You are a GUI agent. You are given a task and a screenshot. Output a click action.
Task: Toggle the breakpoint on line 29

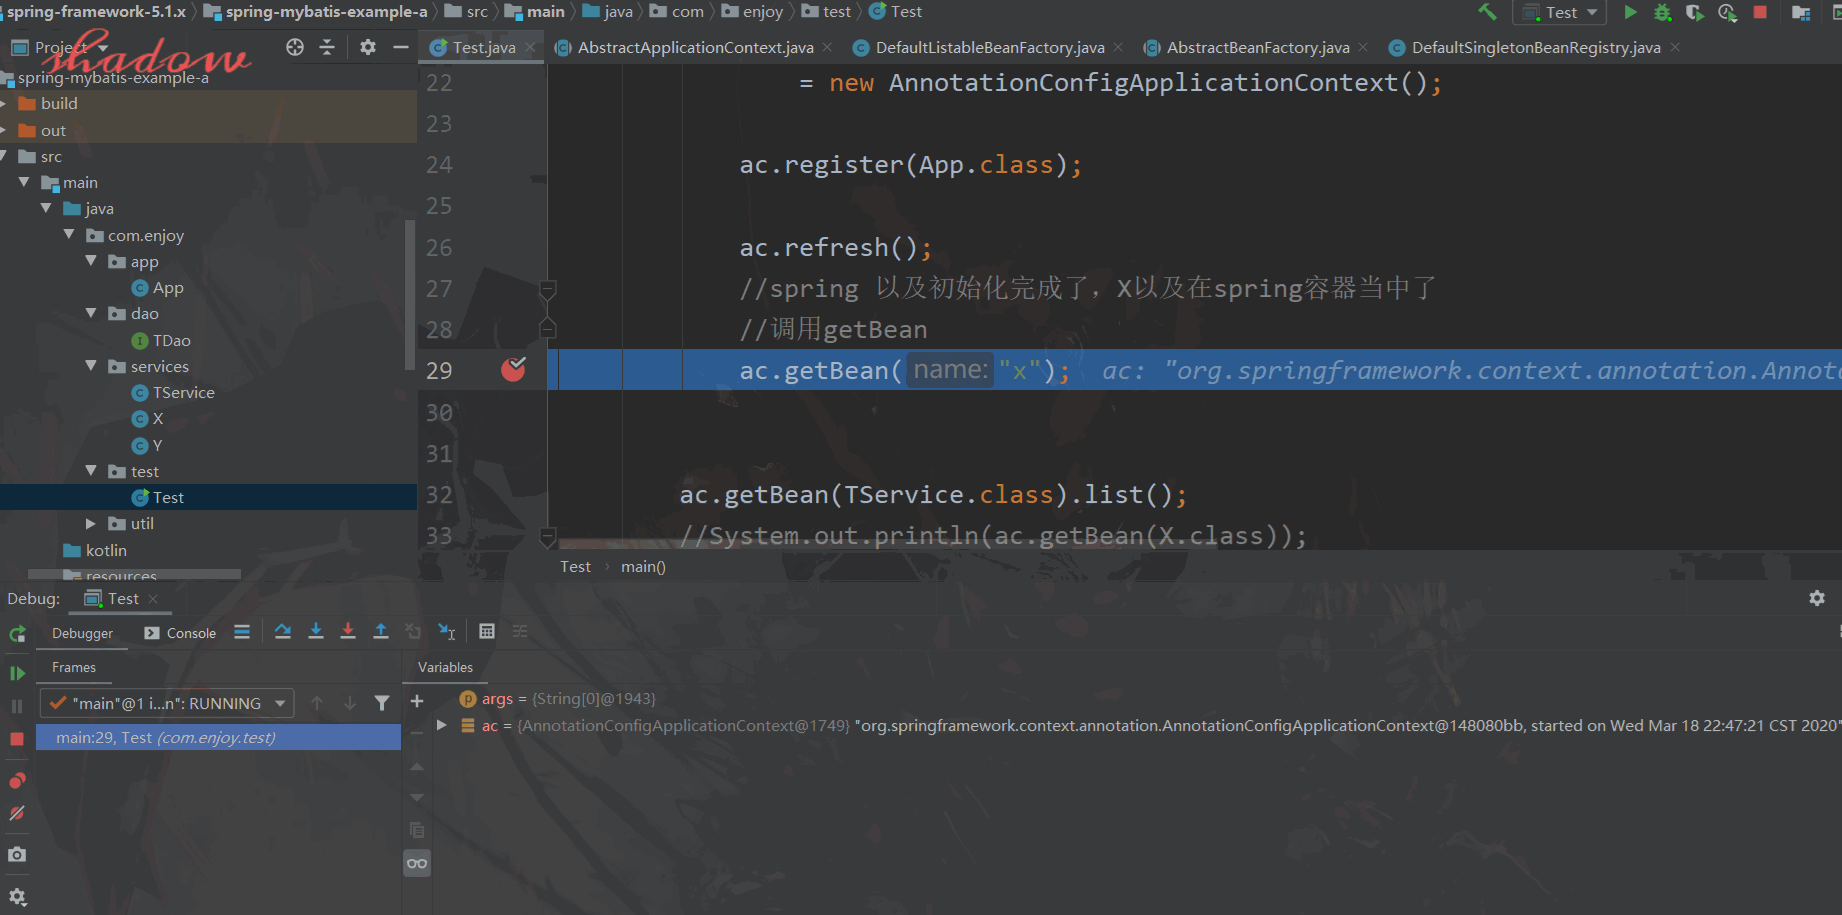click(x=513, y=370)
